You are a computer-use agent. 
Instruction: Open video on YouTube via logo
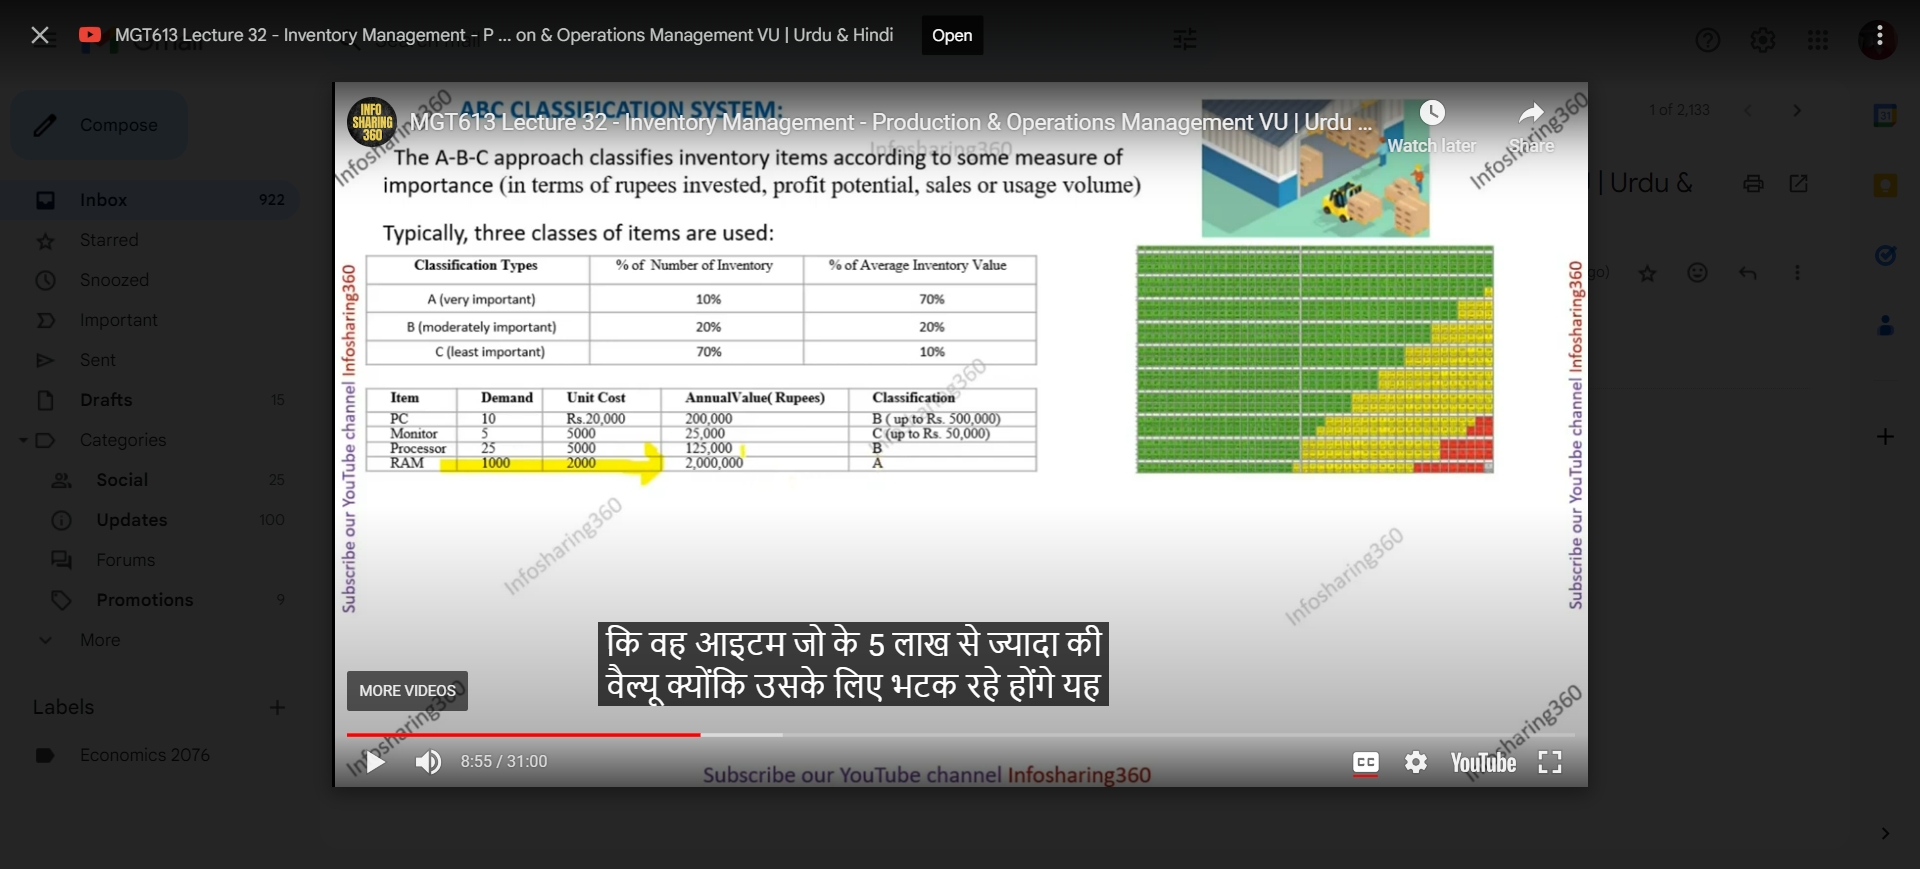pos(1483,762)
